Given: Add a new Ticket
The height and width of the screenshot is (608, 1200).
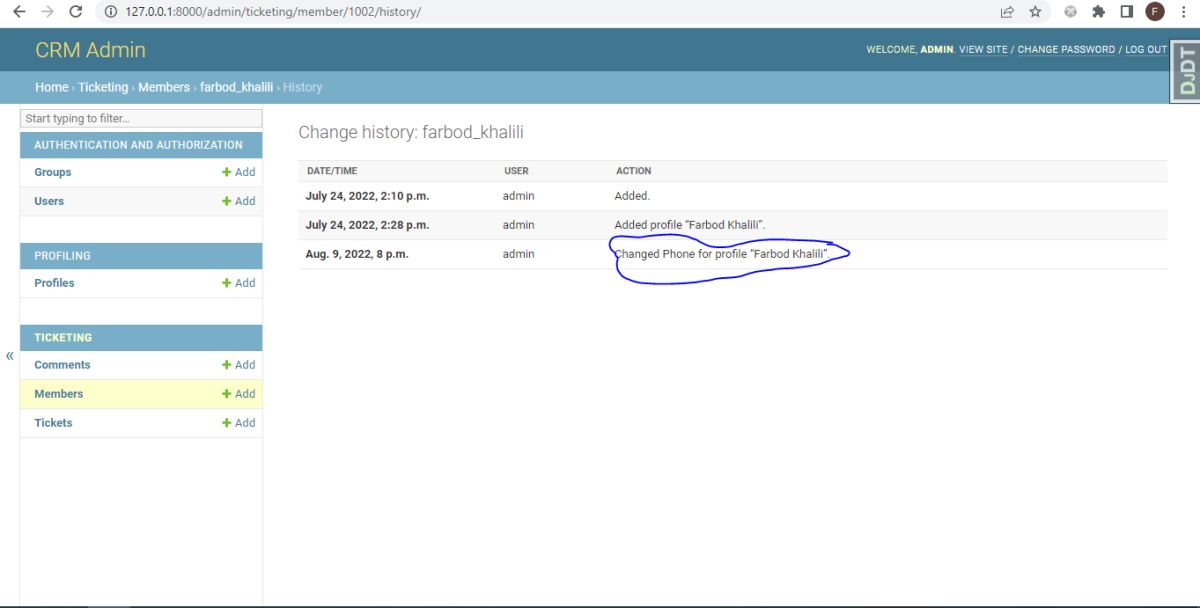Looking at the screenshot, I should [239, 423].
